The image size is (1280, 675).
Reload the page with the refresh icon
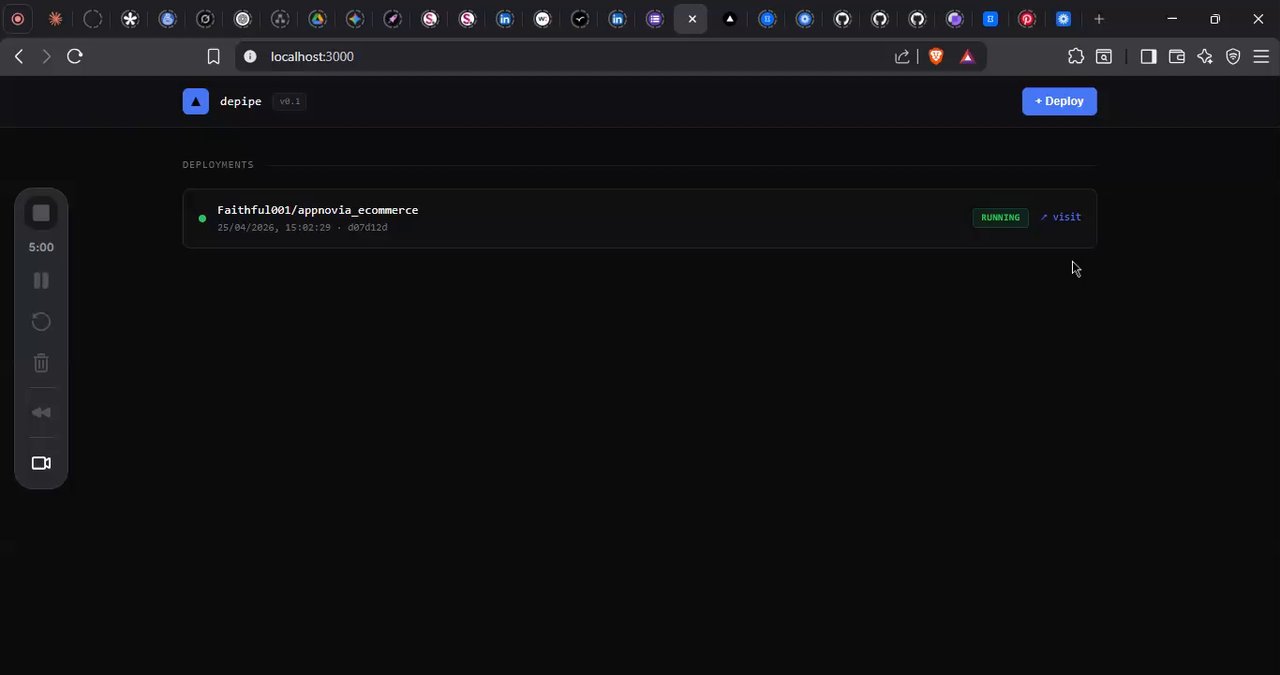[x=74, y=57]
